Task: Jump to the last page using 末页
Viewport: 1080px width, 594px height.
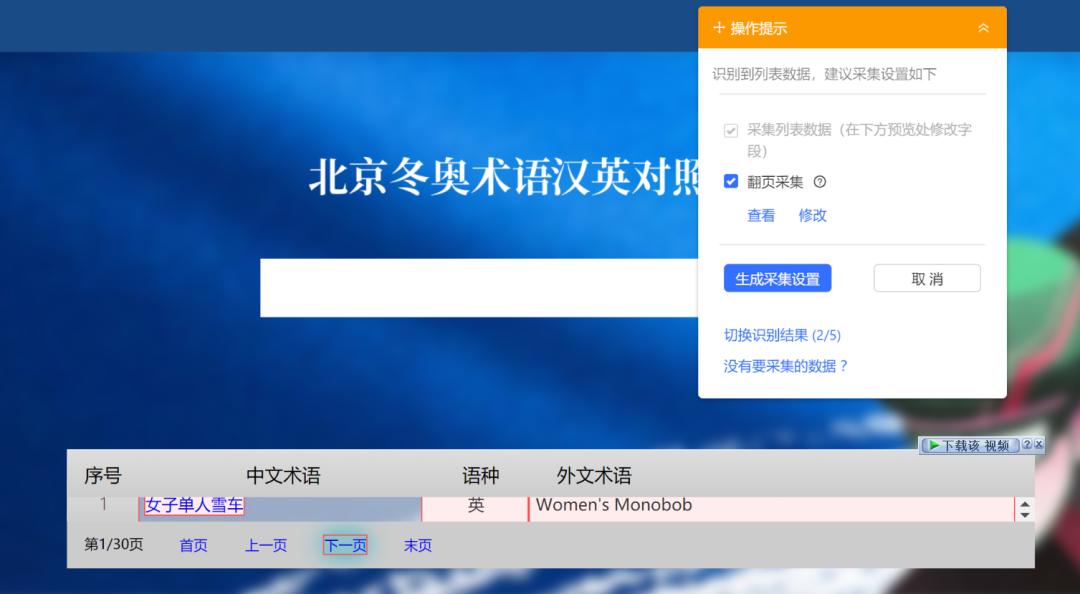Action: 417,545
